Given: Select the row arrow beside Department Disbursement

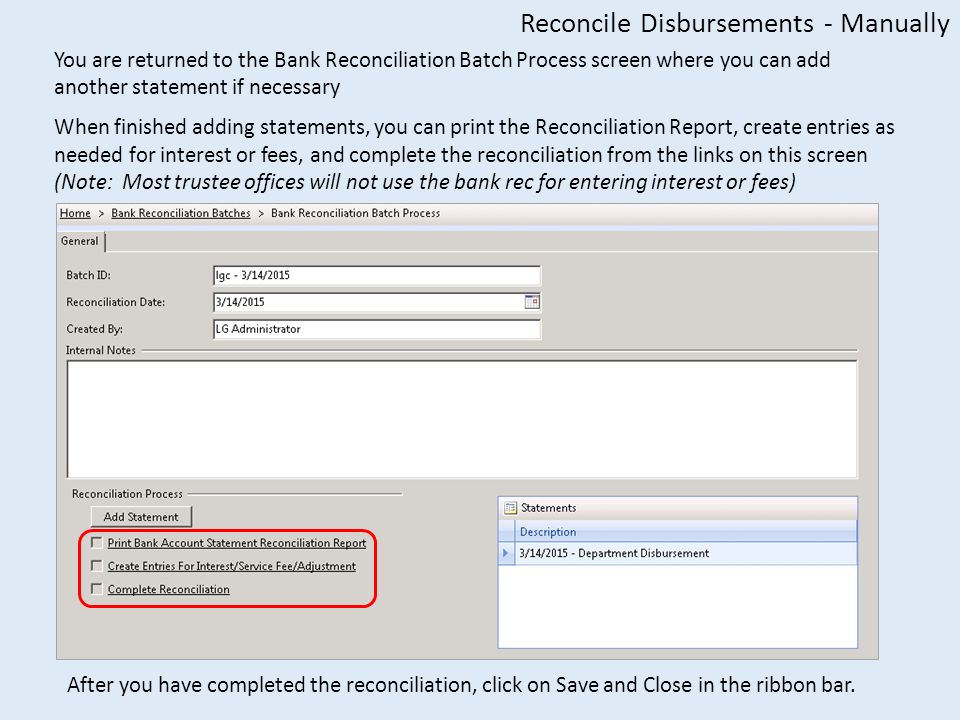Looking at the screenshot, I should 506,553.
